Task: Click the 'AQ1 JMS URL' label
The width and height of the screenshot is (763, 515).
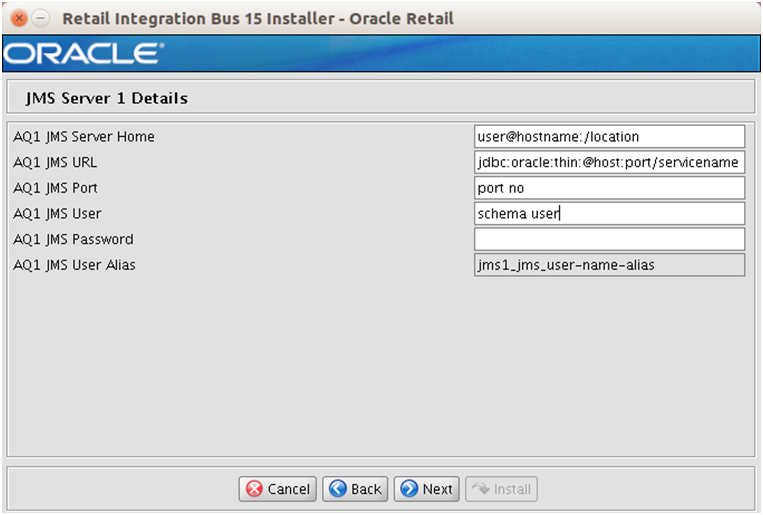Action: click(x=55, y=163)
